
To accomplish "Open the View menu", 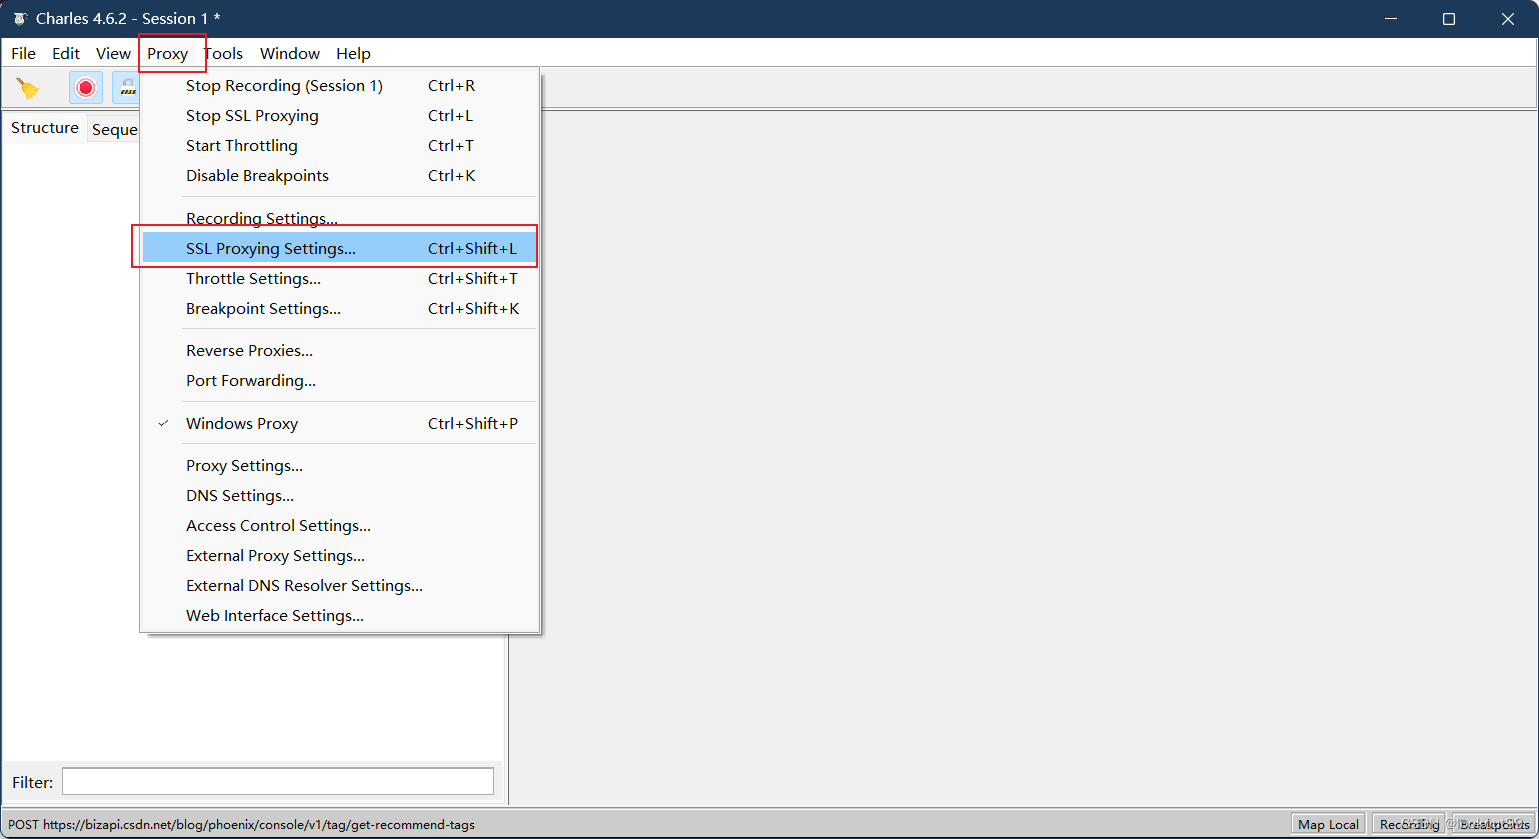I will [113, 54].
